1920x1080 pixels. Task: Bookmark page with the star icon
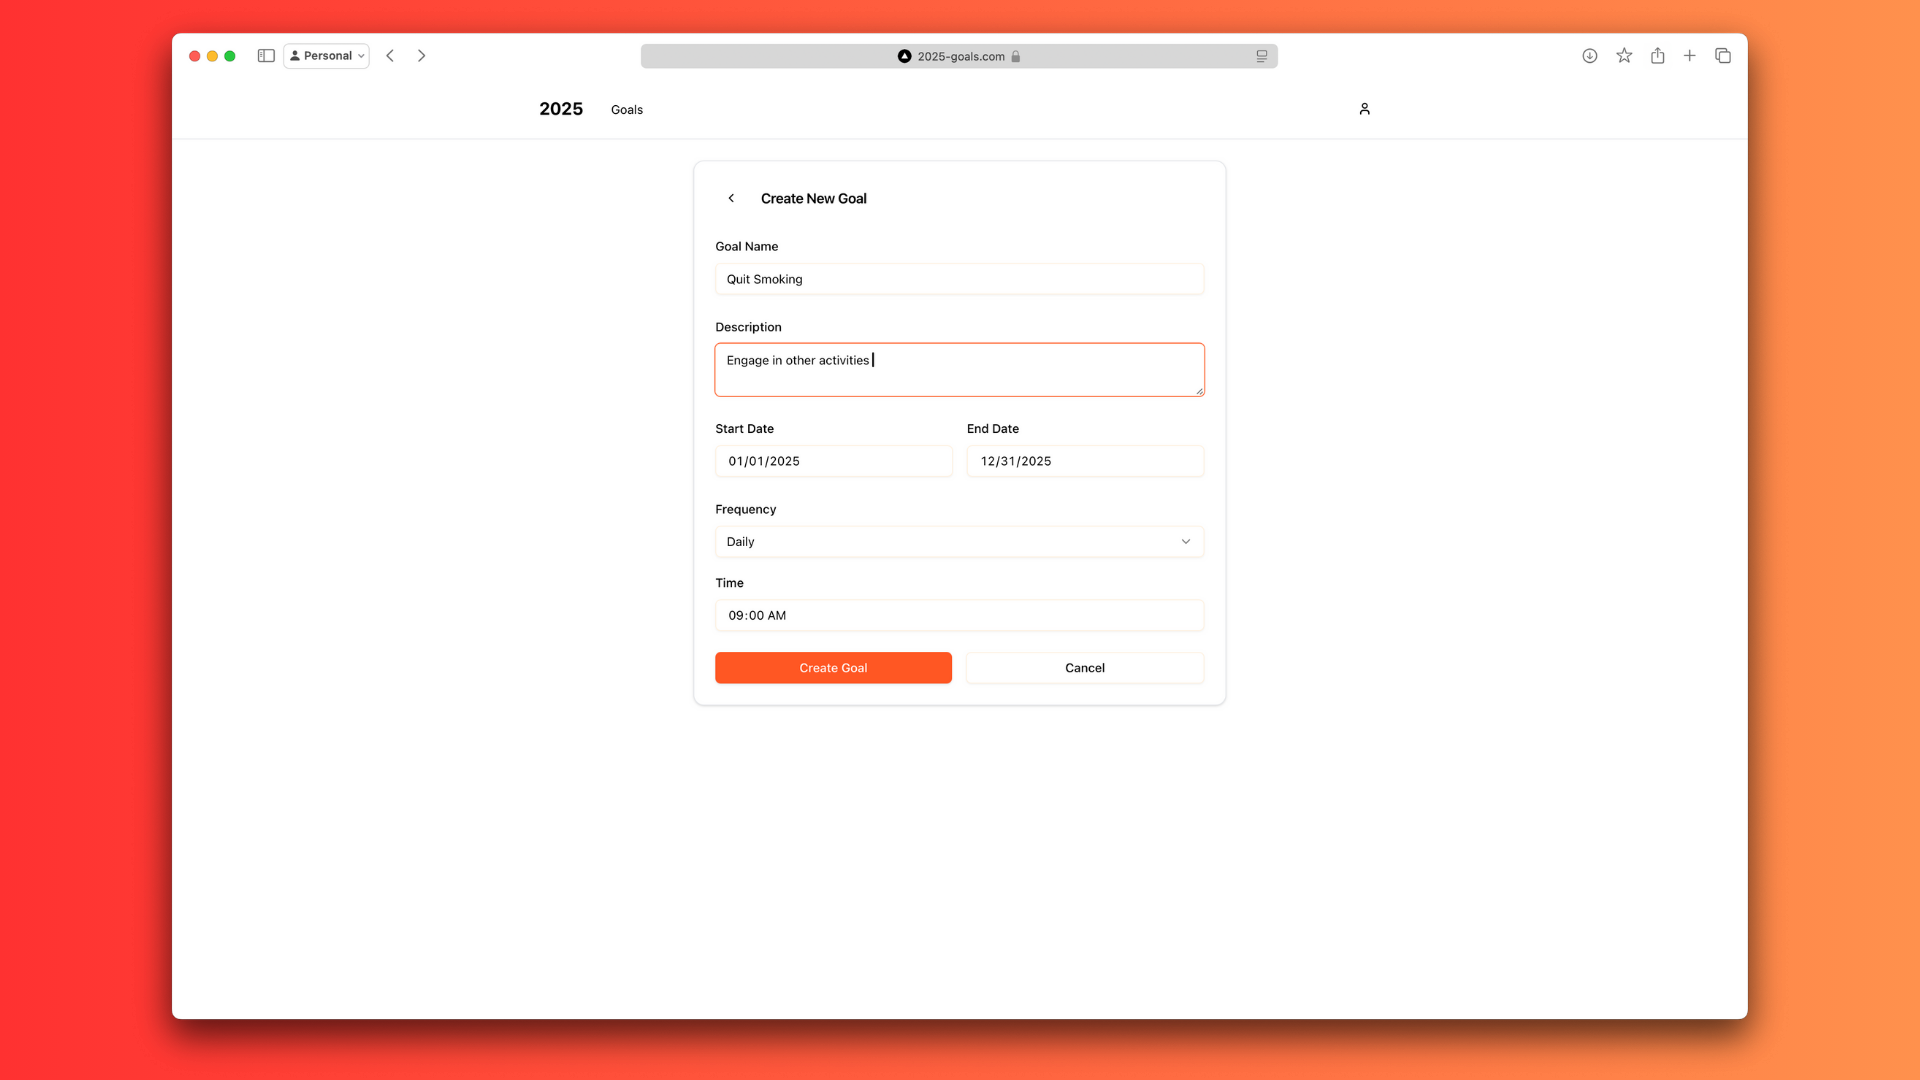(1624, 56)
